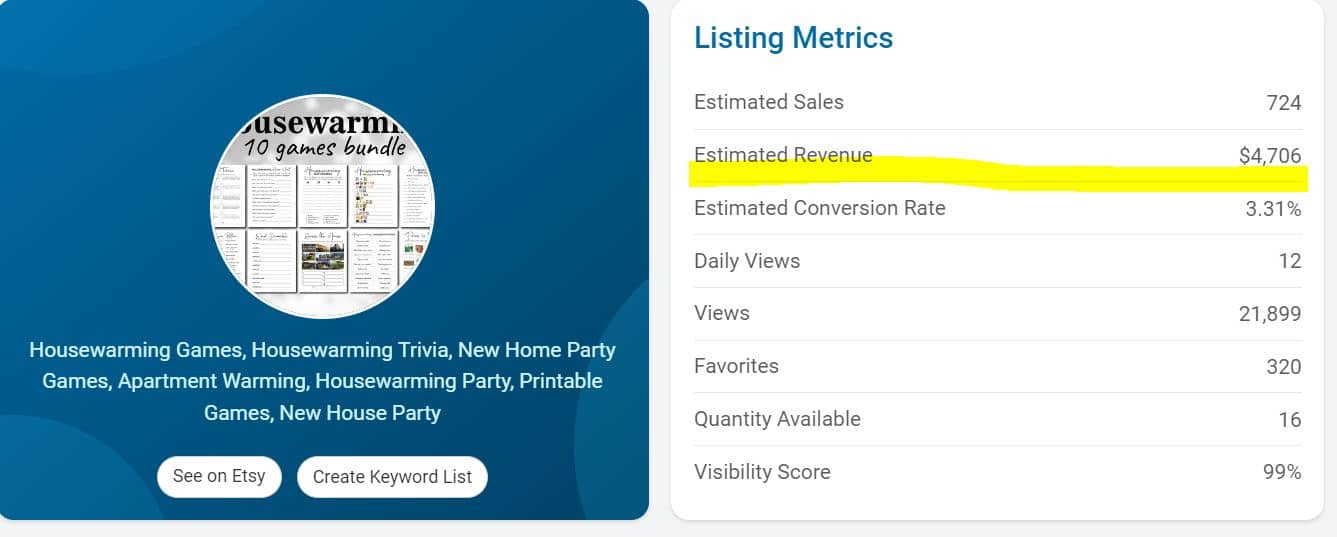The width and height of the screenshot is (1337, 537).
Task: Click the Daily Views label
Action: coord(747,261)
